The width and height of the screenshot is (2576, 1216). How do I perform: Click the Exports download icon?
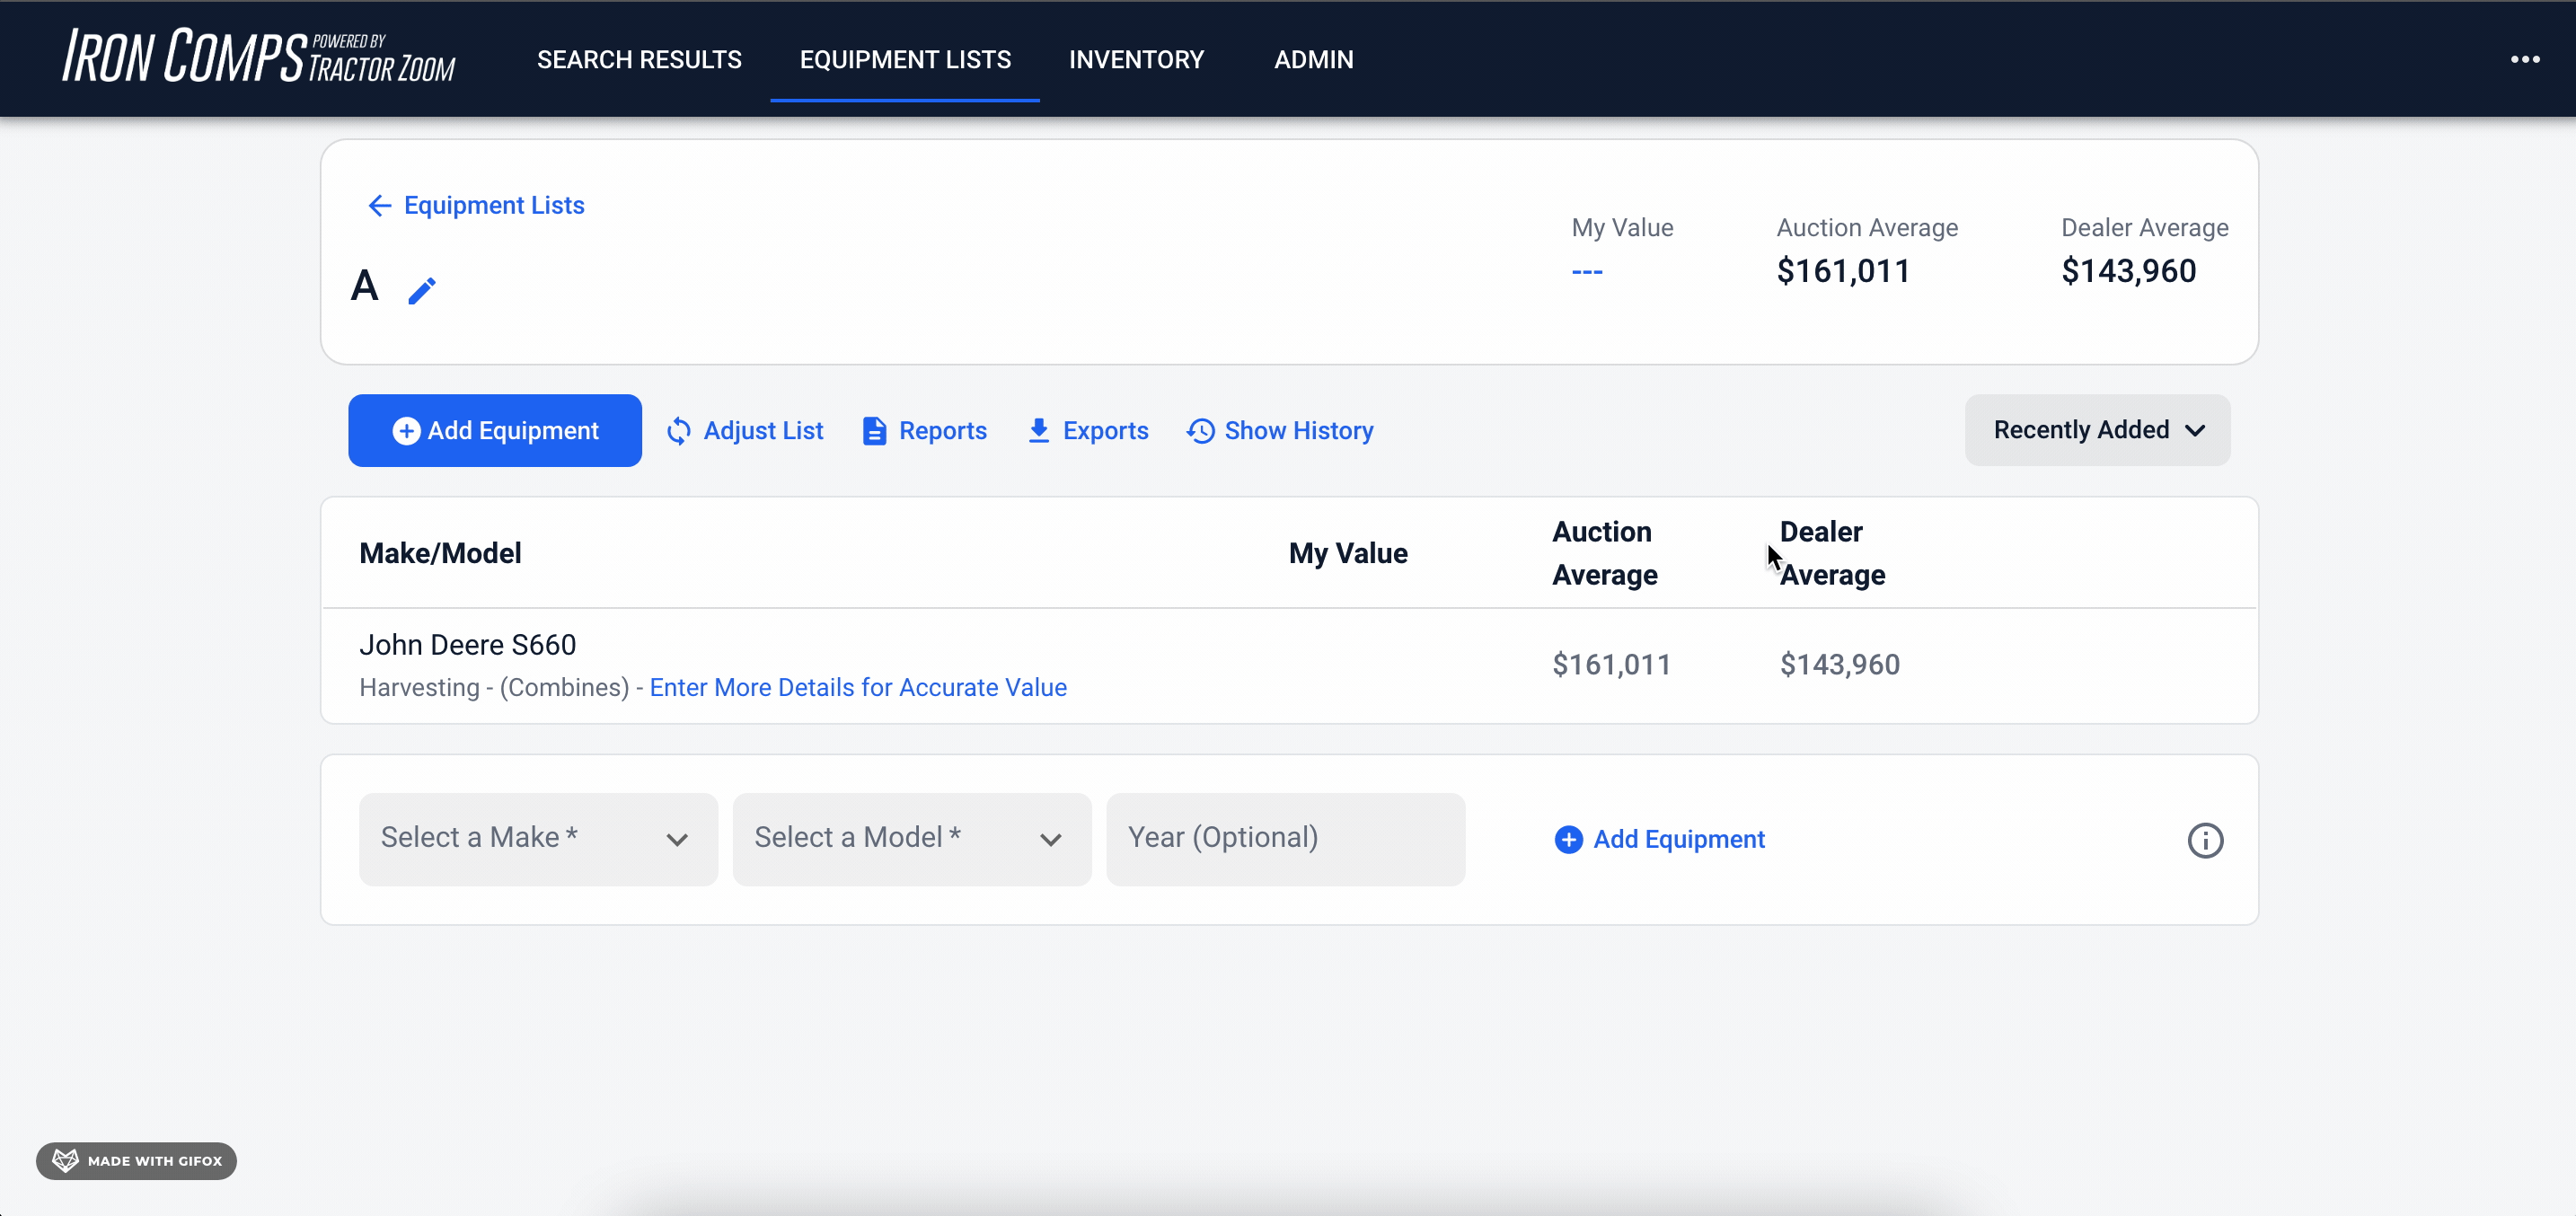[1039, 431]
